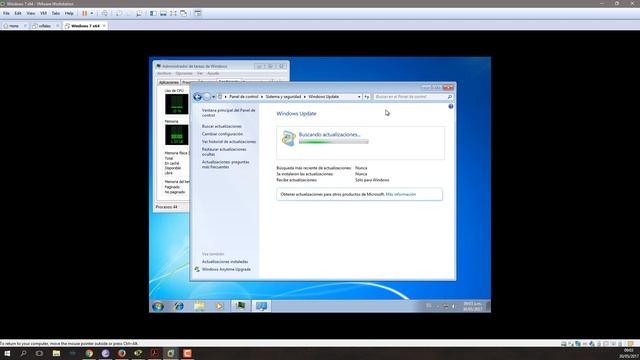This screenshot has height=360, width=640.
Task: Click the Buscando actualizaciones progress bar
Action: [333, 142]
